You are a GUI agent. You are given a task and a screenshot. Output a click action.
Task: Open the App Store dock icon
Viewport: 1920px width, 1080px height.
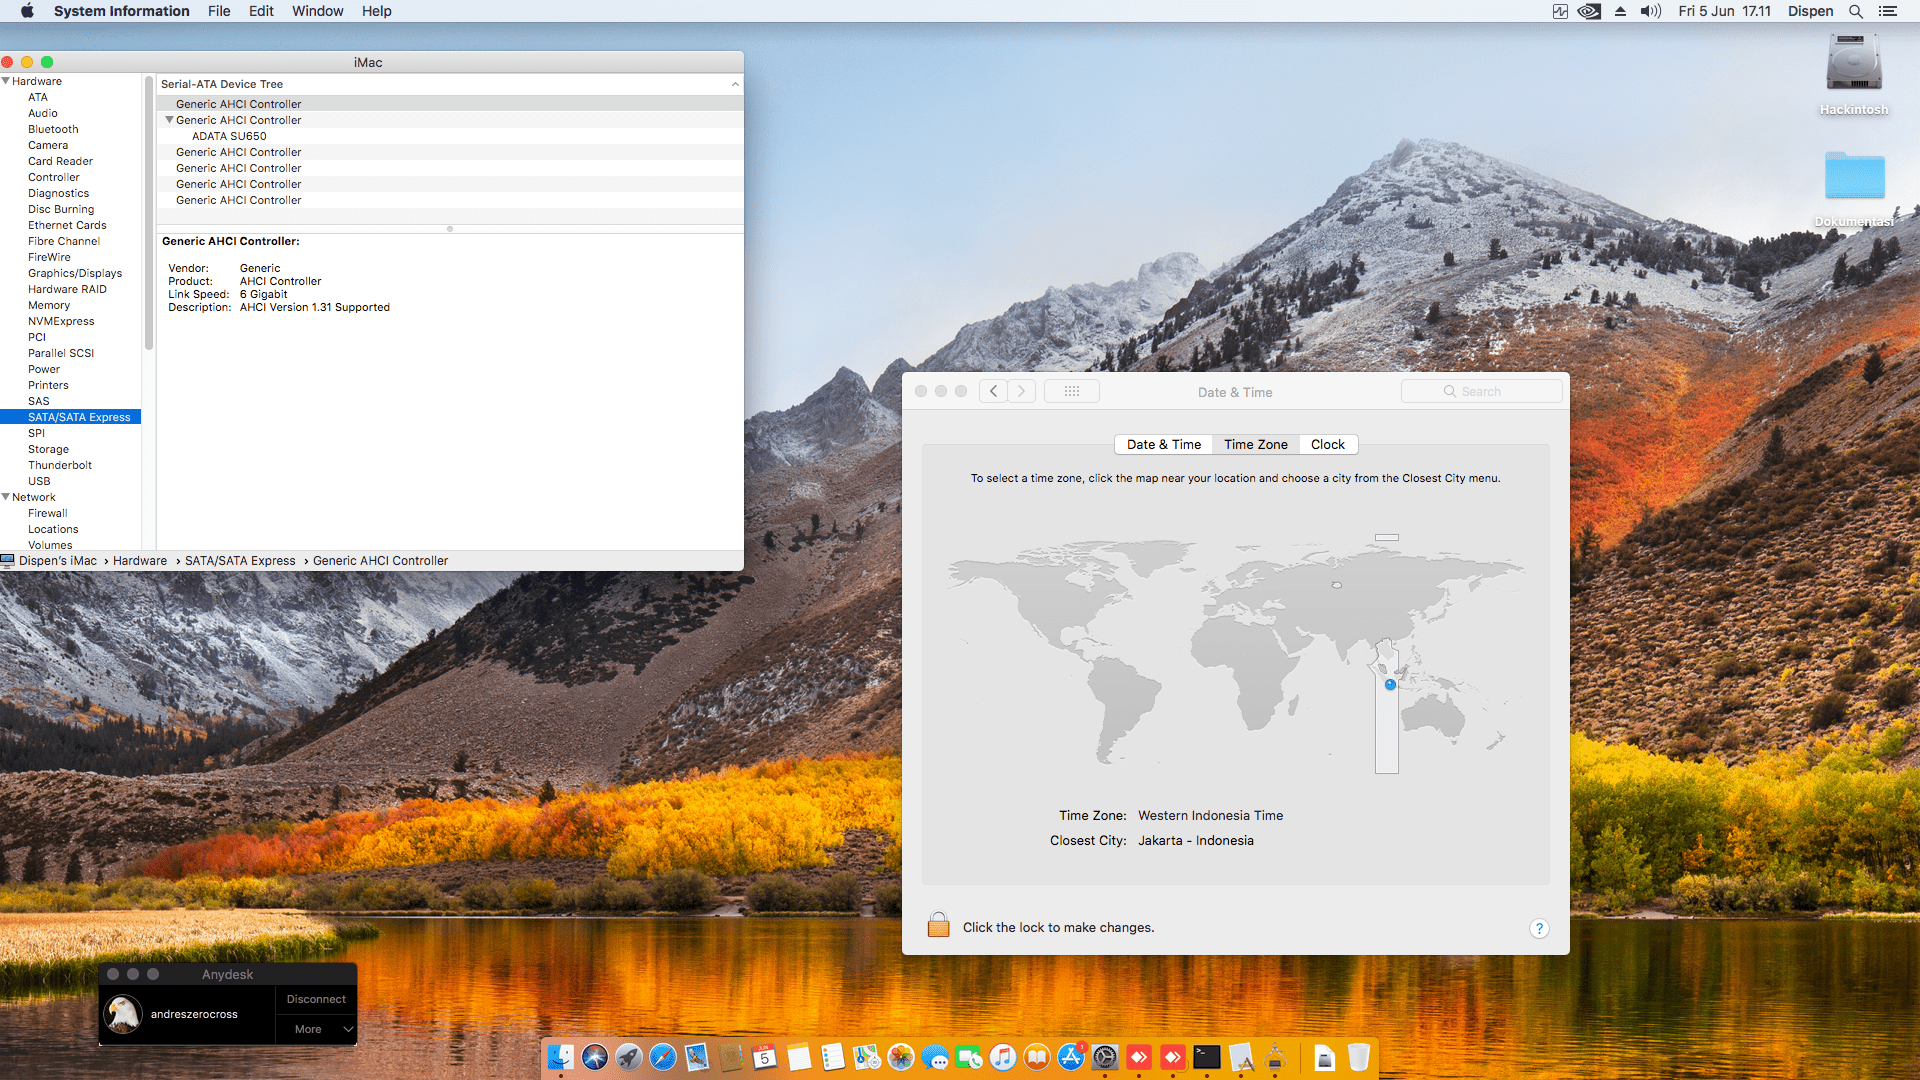coord(1071,1057)
